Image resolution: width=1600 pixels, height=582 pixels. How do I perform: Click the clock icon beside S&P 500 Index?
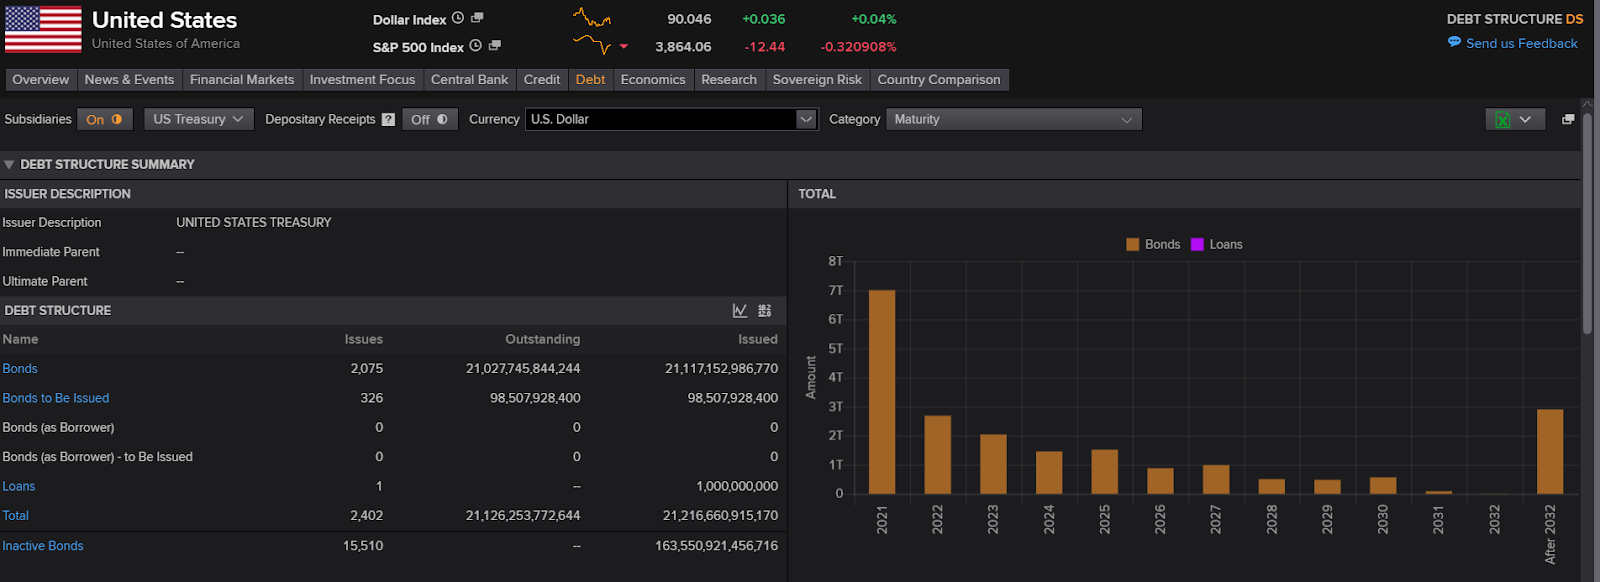click(x=476, y=45)
